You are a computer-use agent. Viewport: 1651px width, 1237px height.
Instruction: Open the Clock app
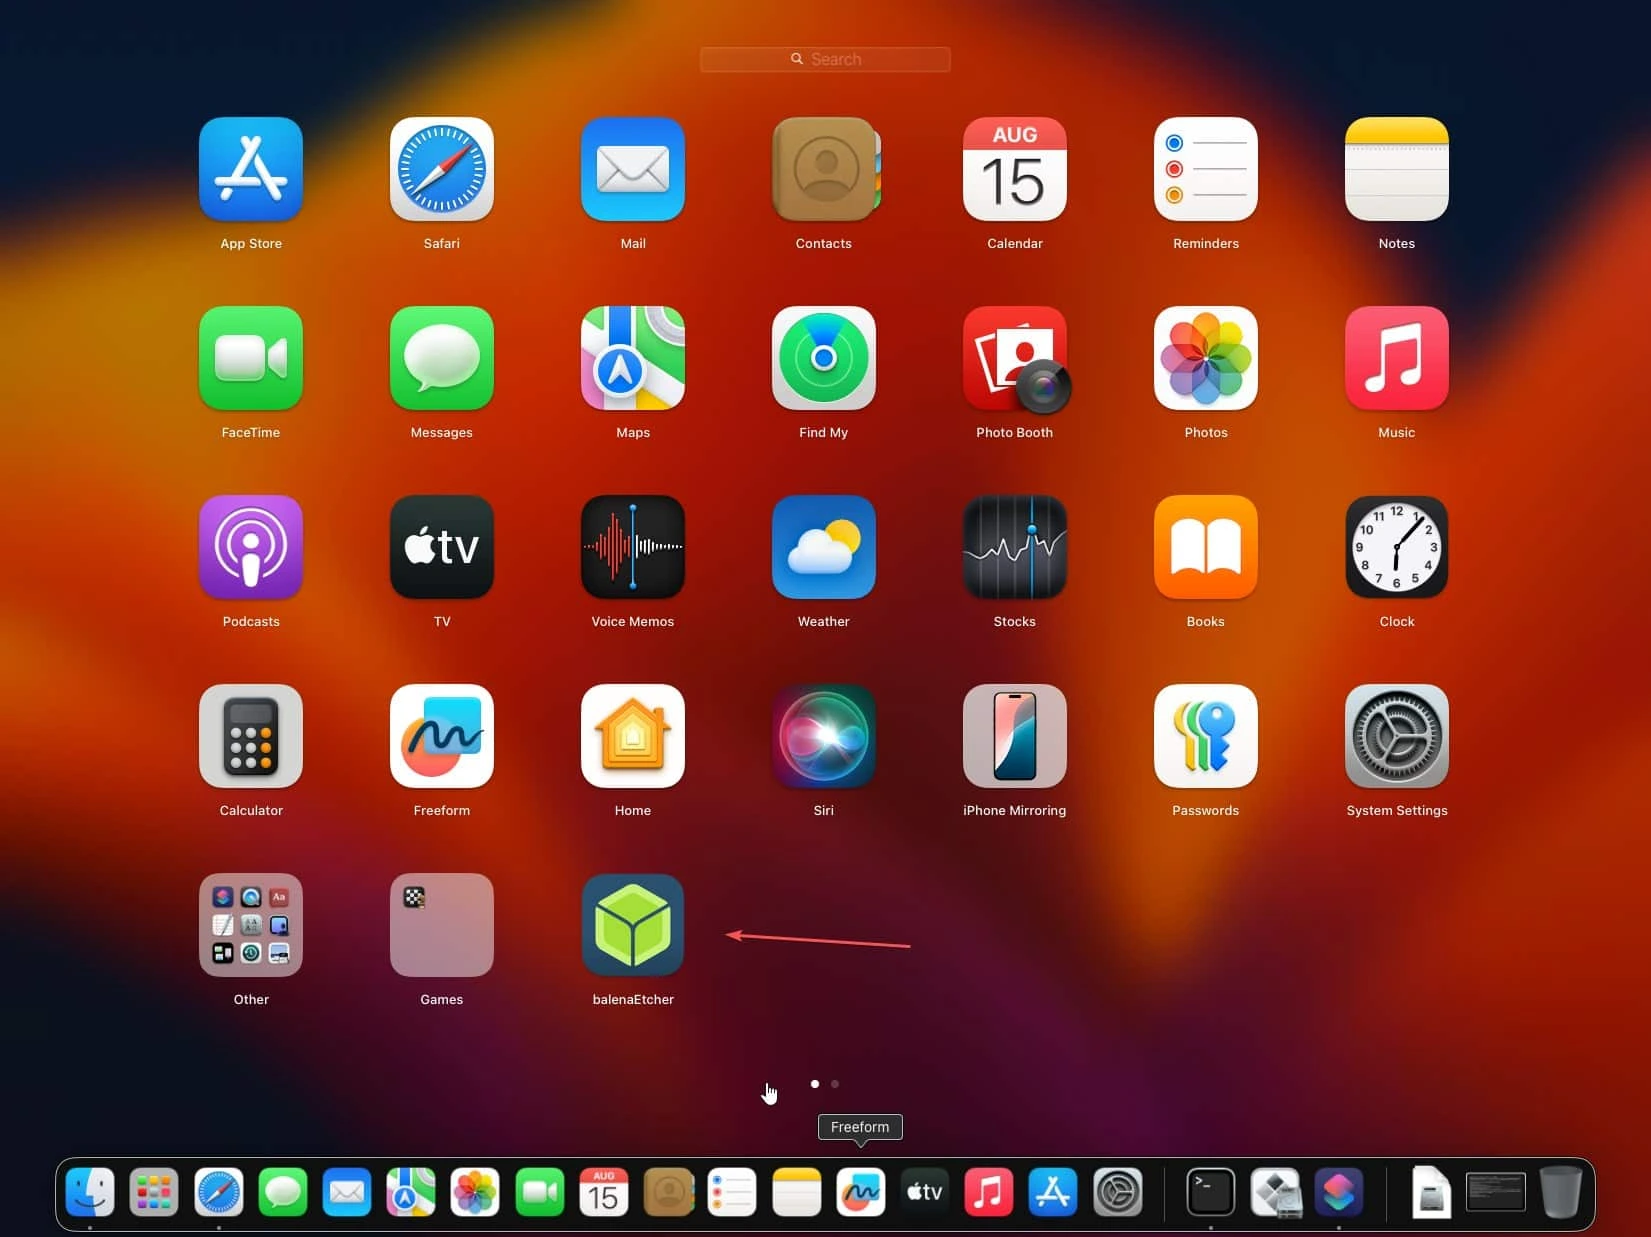tap(1397, 547)
